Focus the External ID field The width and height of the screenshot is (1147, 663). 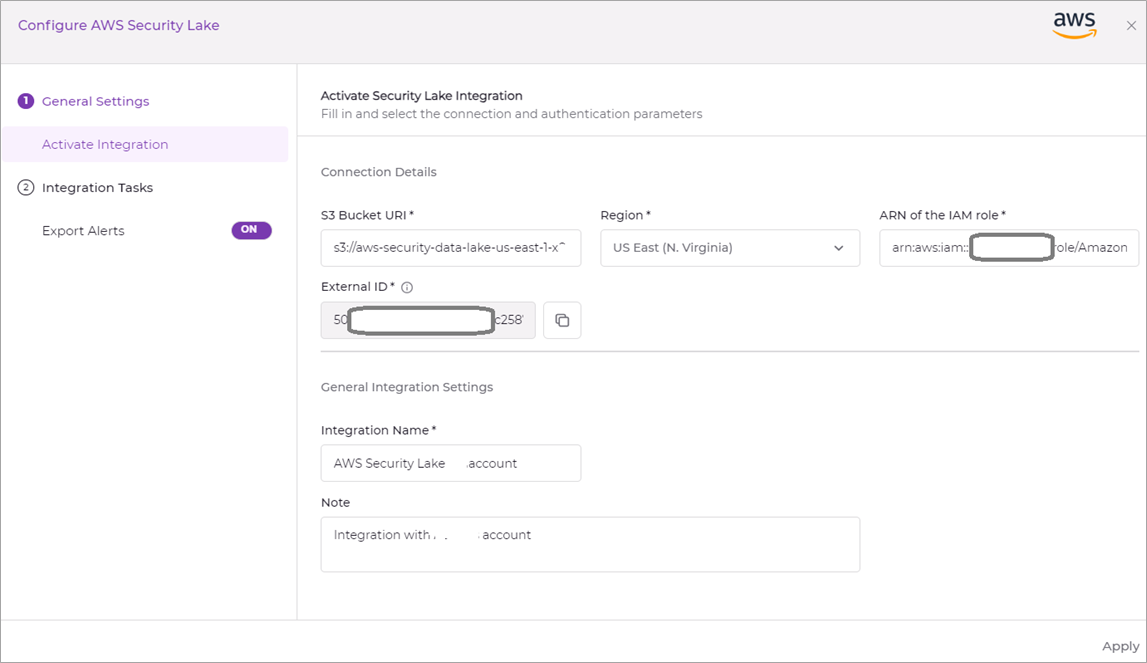(x=428, y=320)
